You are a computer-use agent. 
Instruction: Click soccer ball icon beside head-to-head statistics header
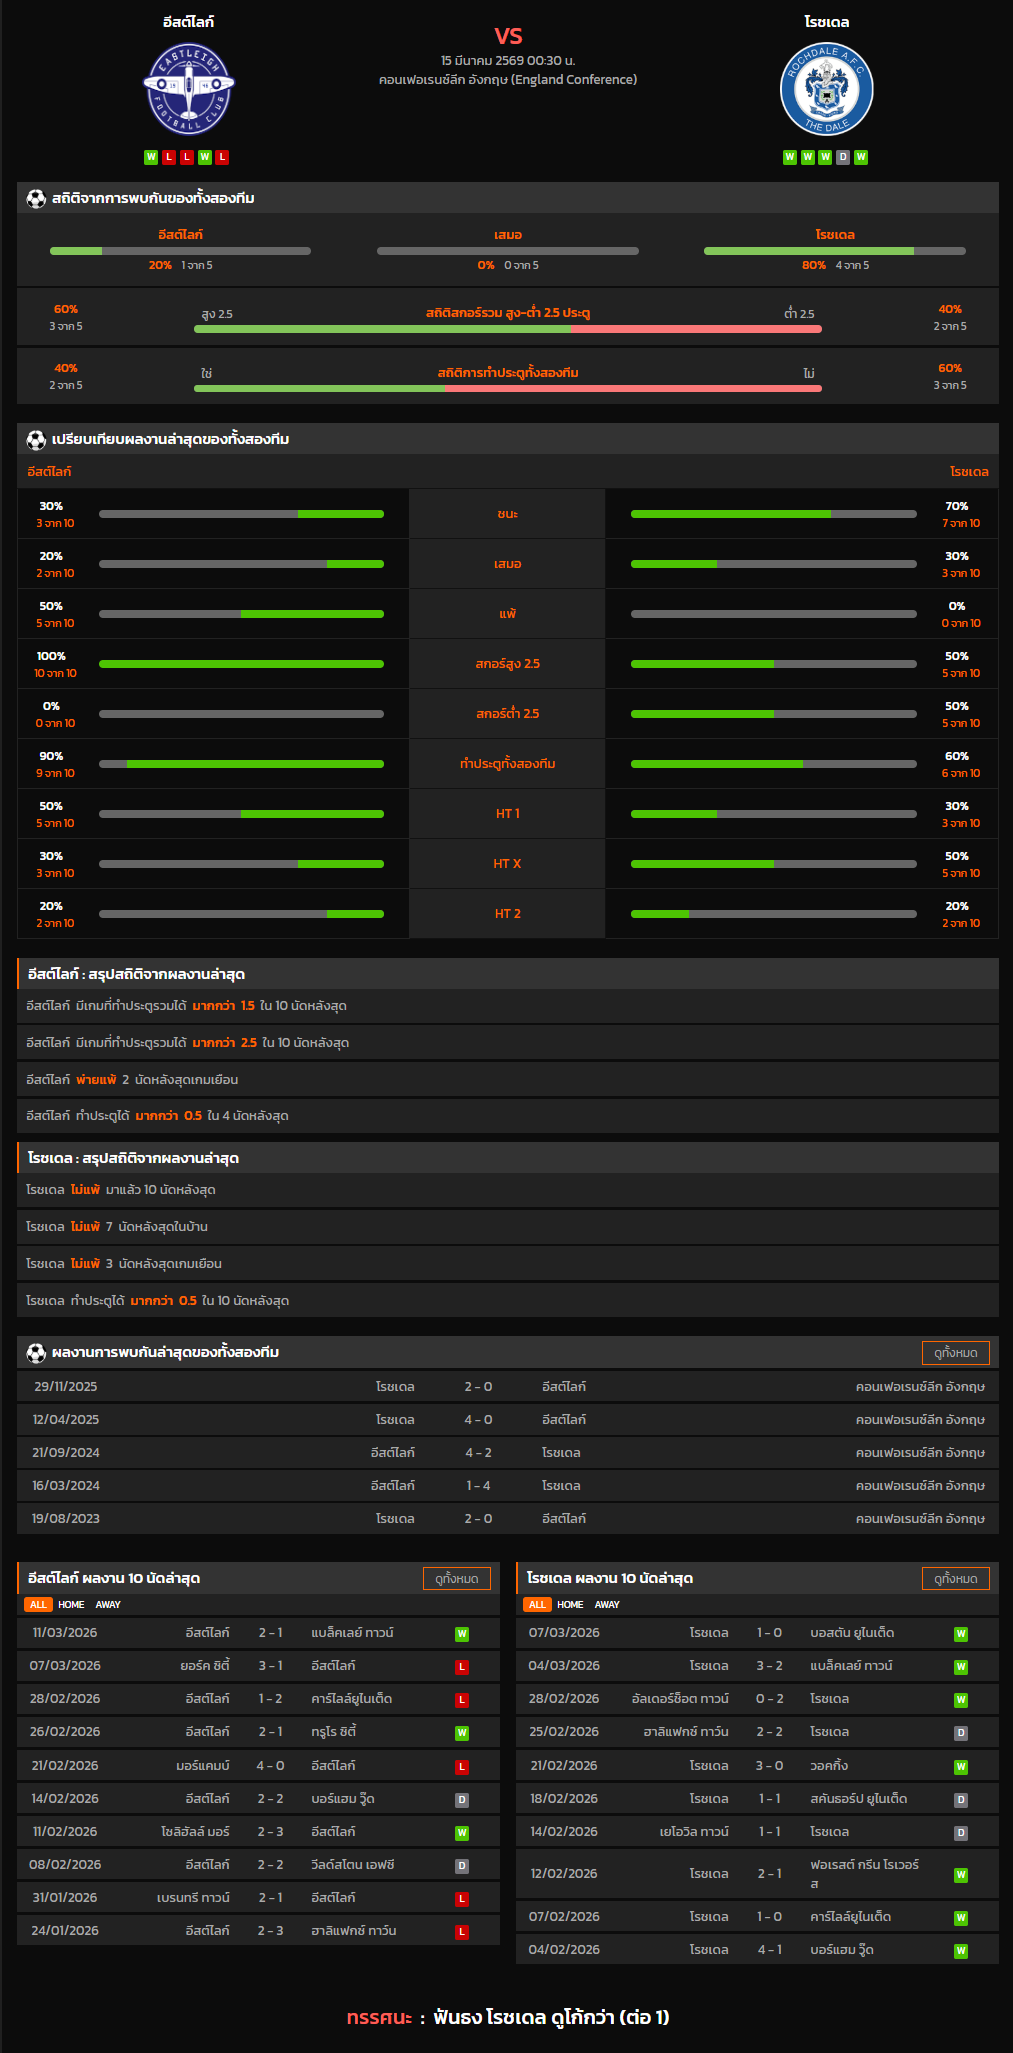36,199
